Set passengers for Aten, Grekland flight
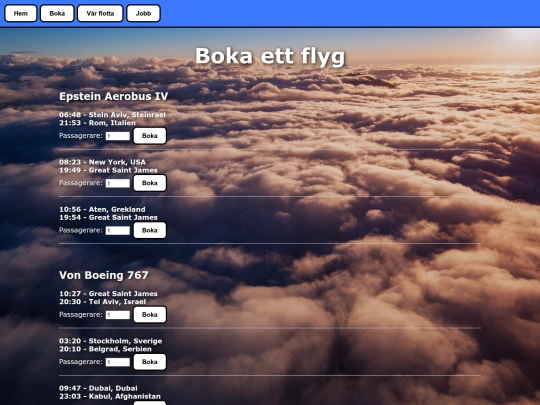540x405 pixels. coord(118,230)
